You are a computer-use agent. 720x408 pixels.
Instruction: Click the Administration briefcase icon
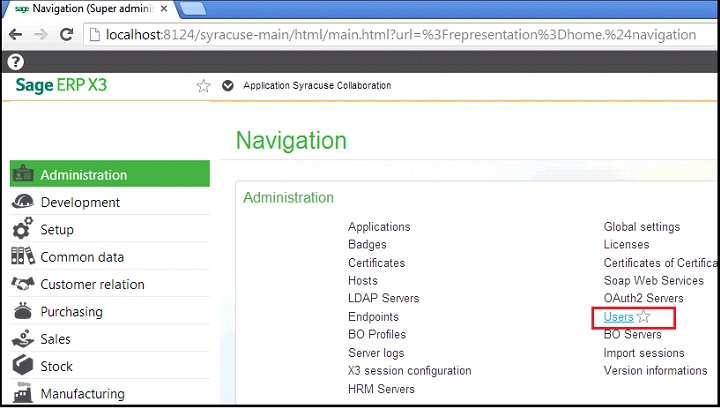point(23,174)
